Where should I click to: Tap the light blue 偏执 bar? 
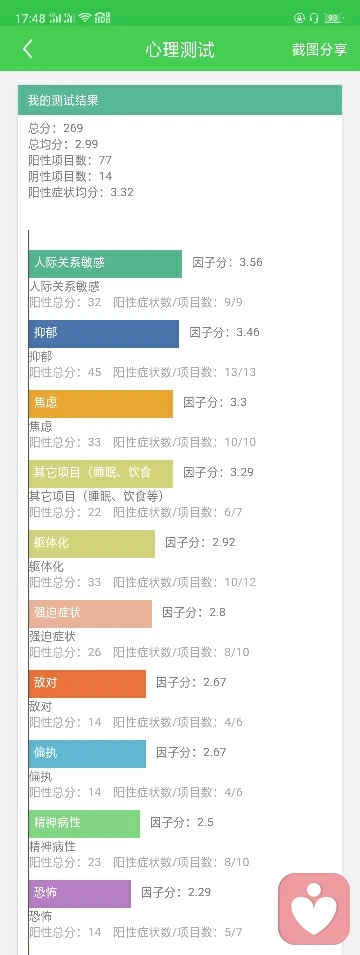click(x=87, y=754)
